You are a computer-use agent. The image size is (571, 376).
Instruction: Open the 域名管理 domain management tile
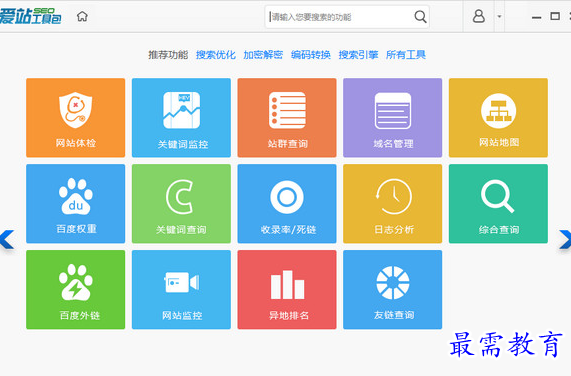pos(393,118)
